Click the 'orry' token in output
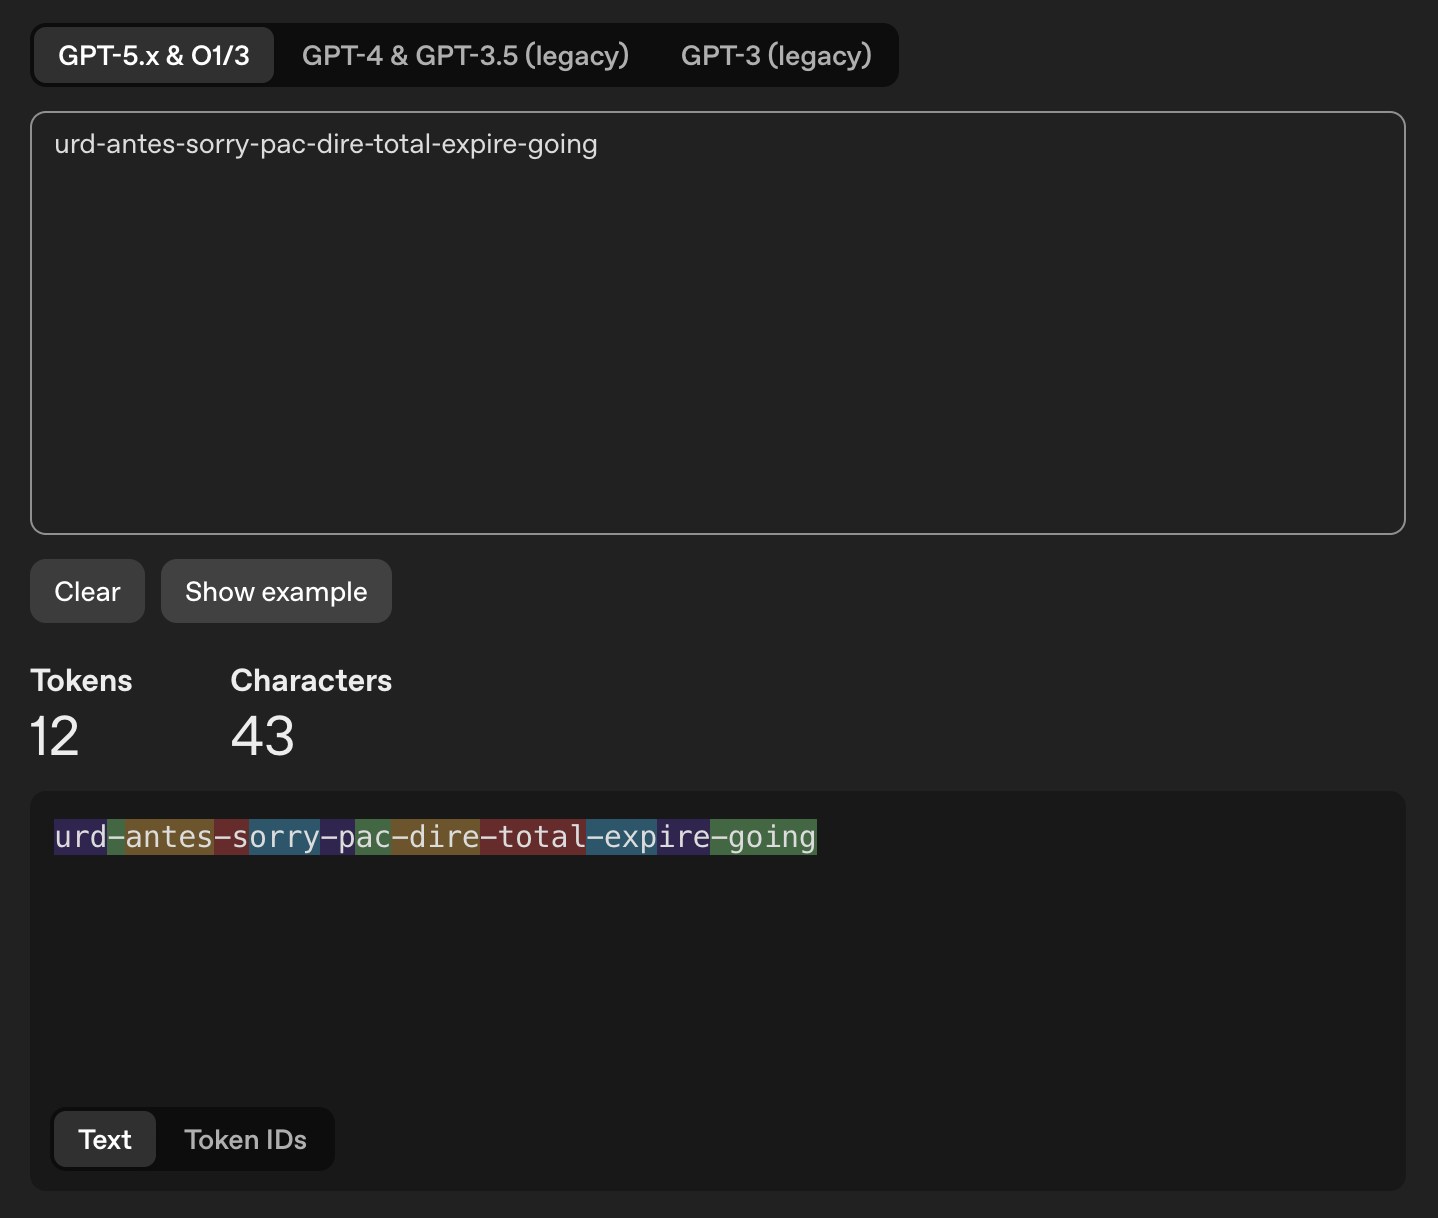The width and height of the screenshot is (1438, 1218). click(x=284, y=836)
